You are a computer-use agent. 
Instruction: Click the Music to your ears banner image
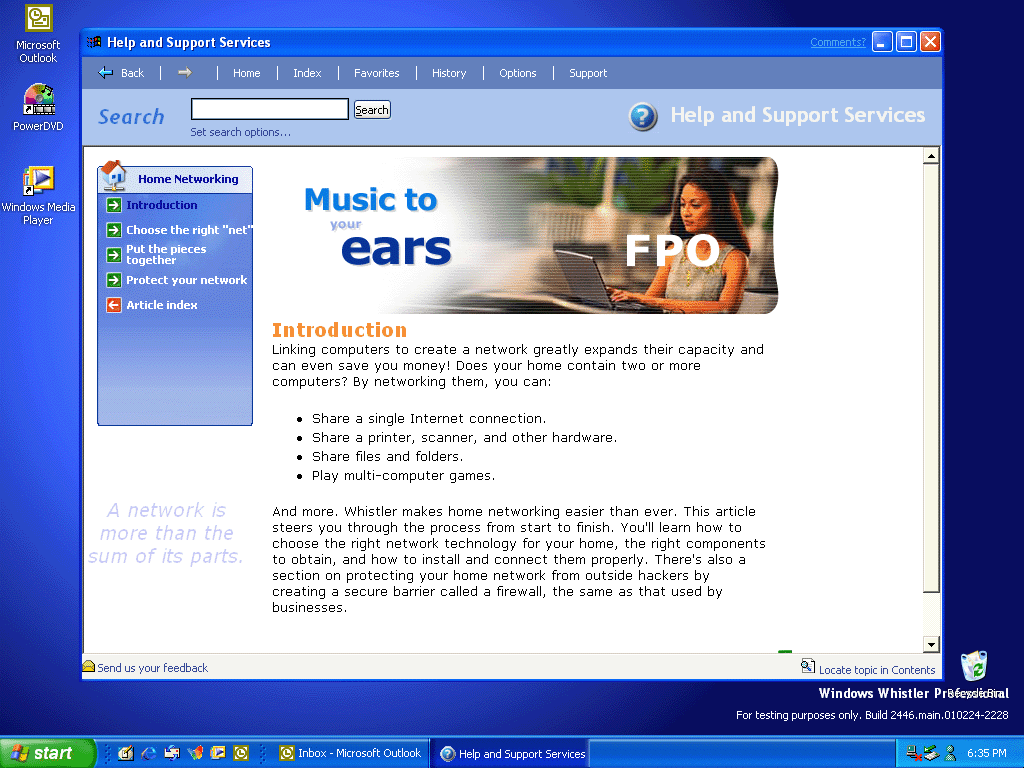tap(525, 235)
